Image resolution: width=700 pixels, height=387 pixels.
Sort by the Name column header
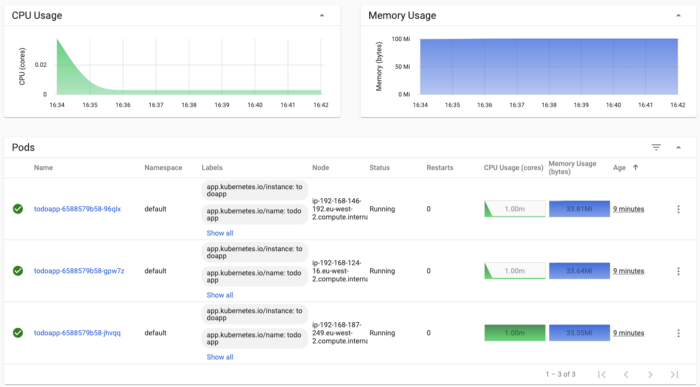click(x=43, y=168)
